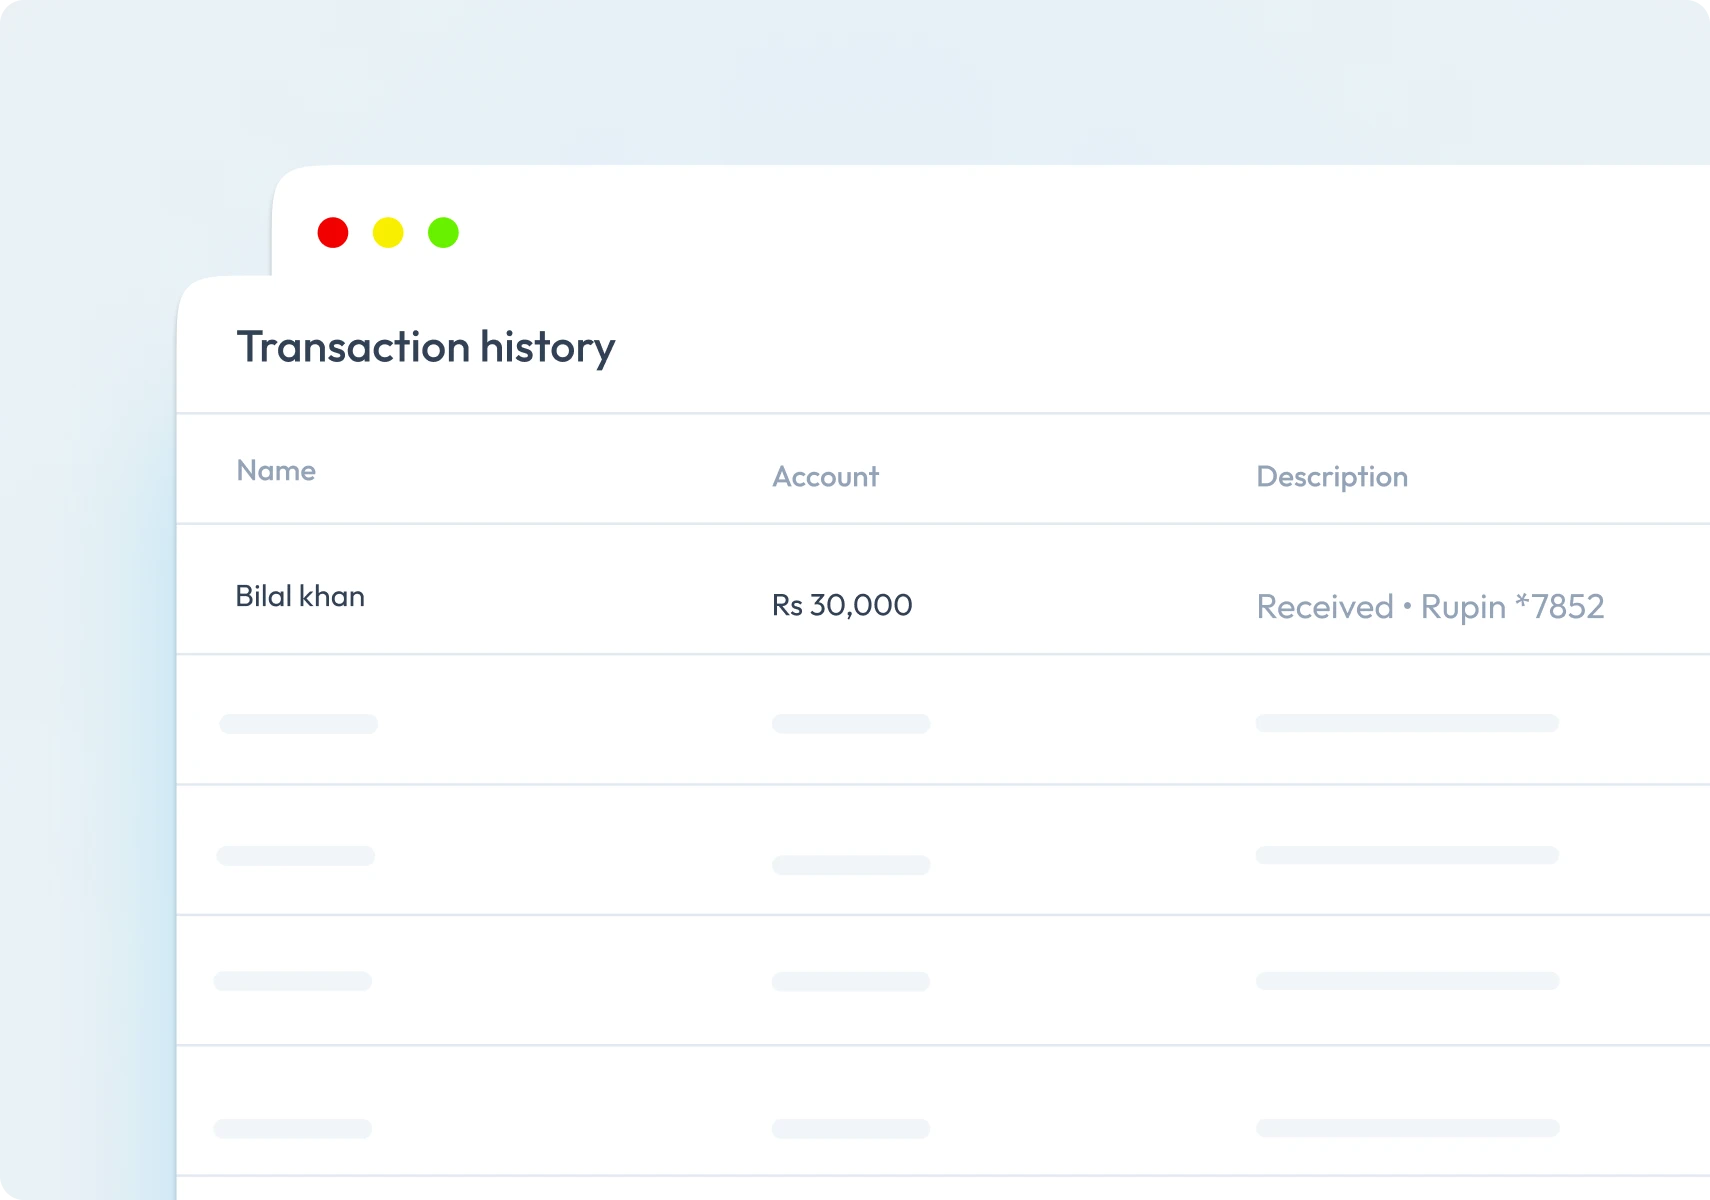Select the placeholder name in fourth row
1710x1200 pixels.
293,981
